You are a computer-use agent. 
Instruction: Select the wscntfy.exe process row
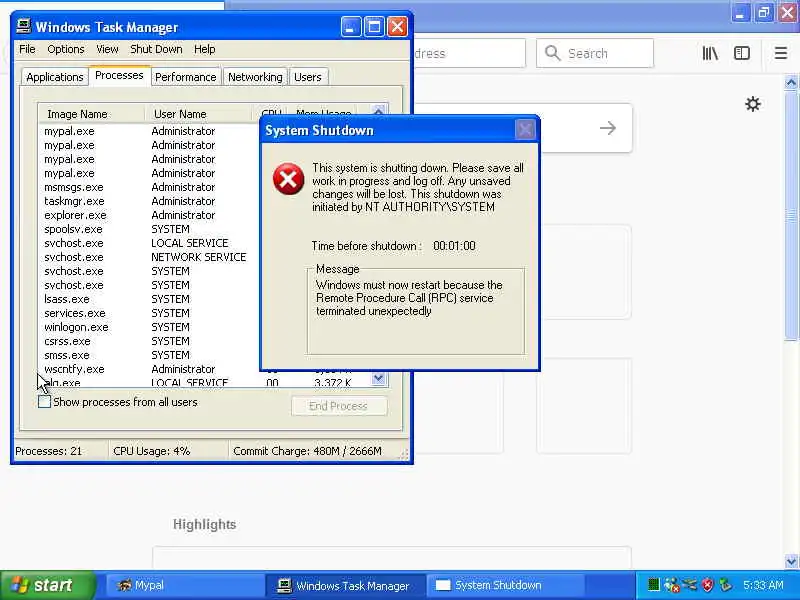[x=148, y=369]
